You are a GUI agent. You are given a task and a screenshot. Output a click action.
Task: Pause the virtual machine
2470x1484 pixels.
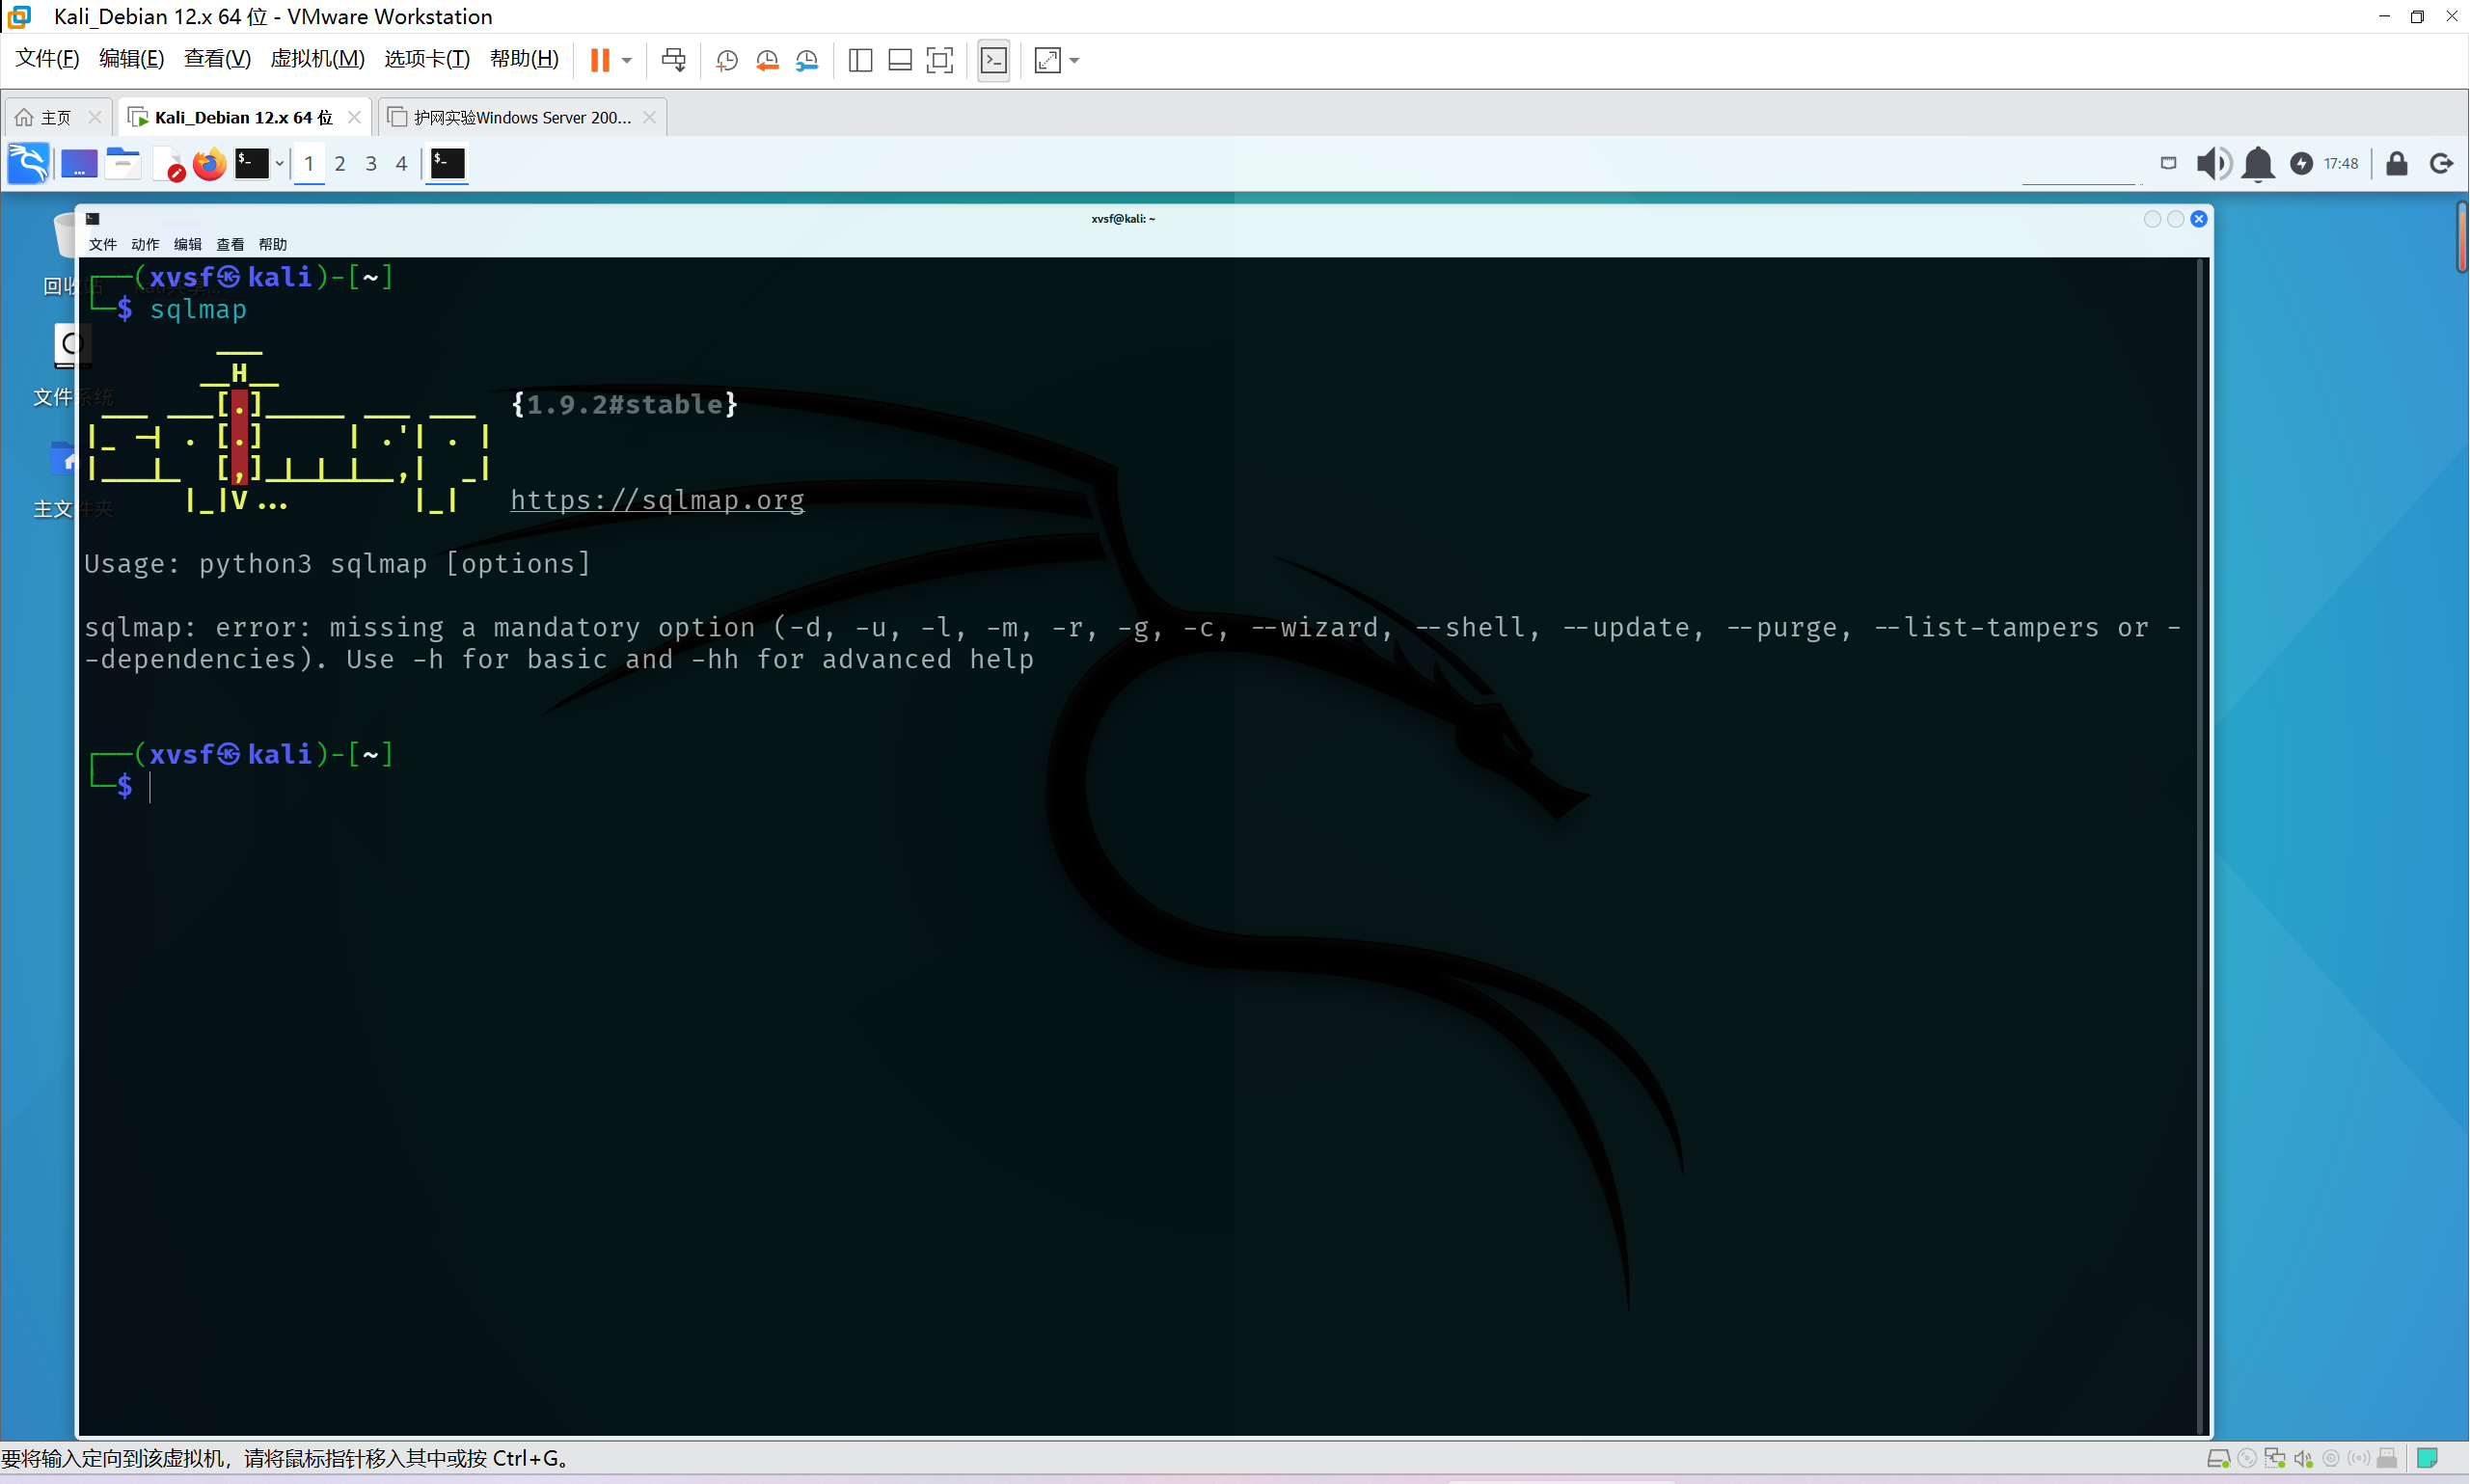[599, 60]
